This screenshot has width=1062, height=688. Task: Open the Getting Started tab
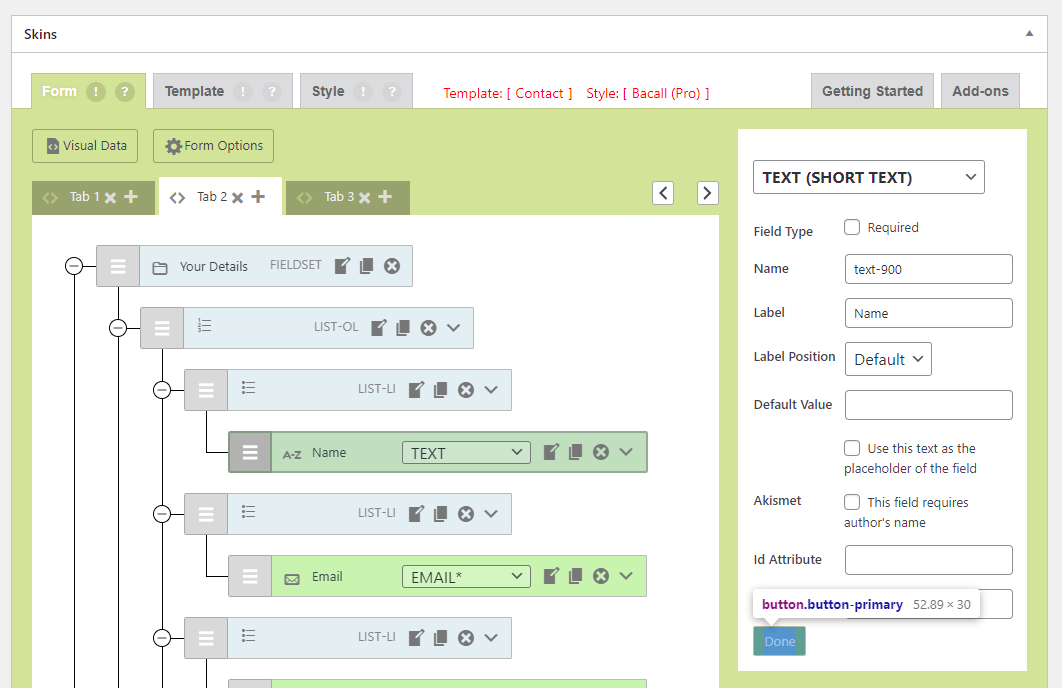click(872, 91)
